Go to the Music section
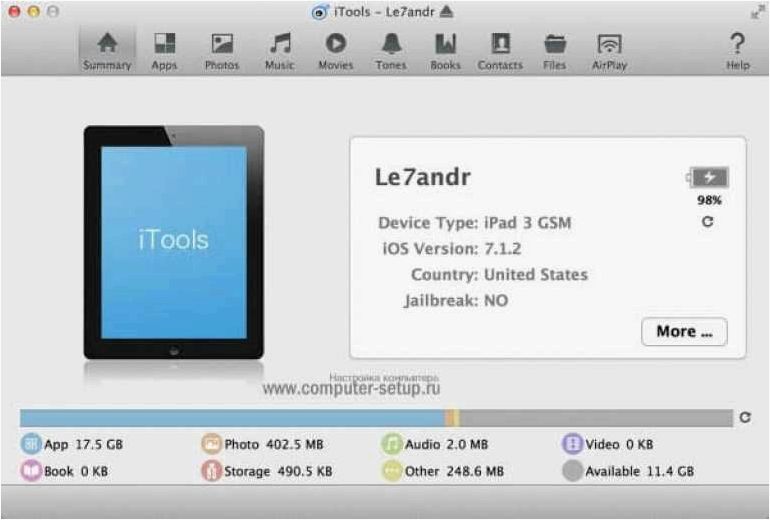This screenshot has height=520, width=770. tap(280, 52)
